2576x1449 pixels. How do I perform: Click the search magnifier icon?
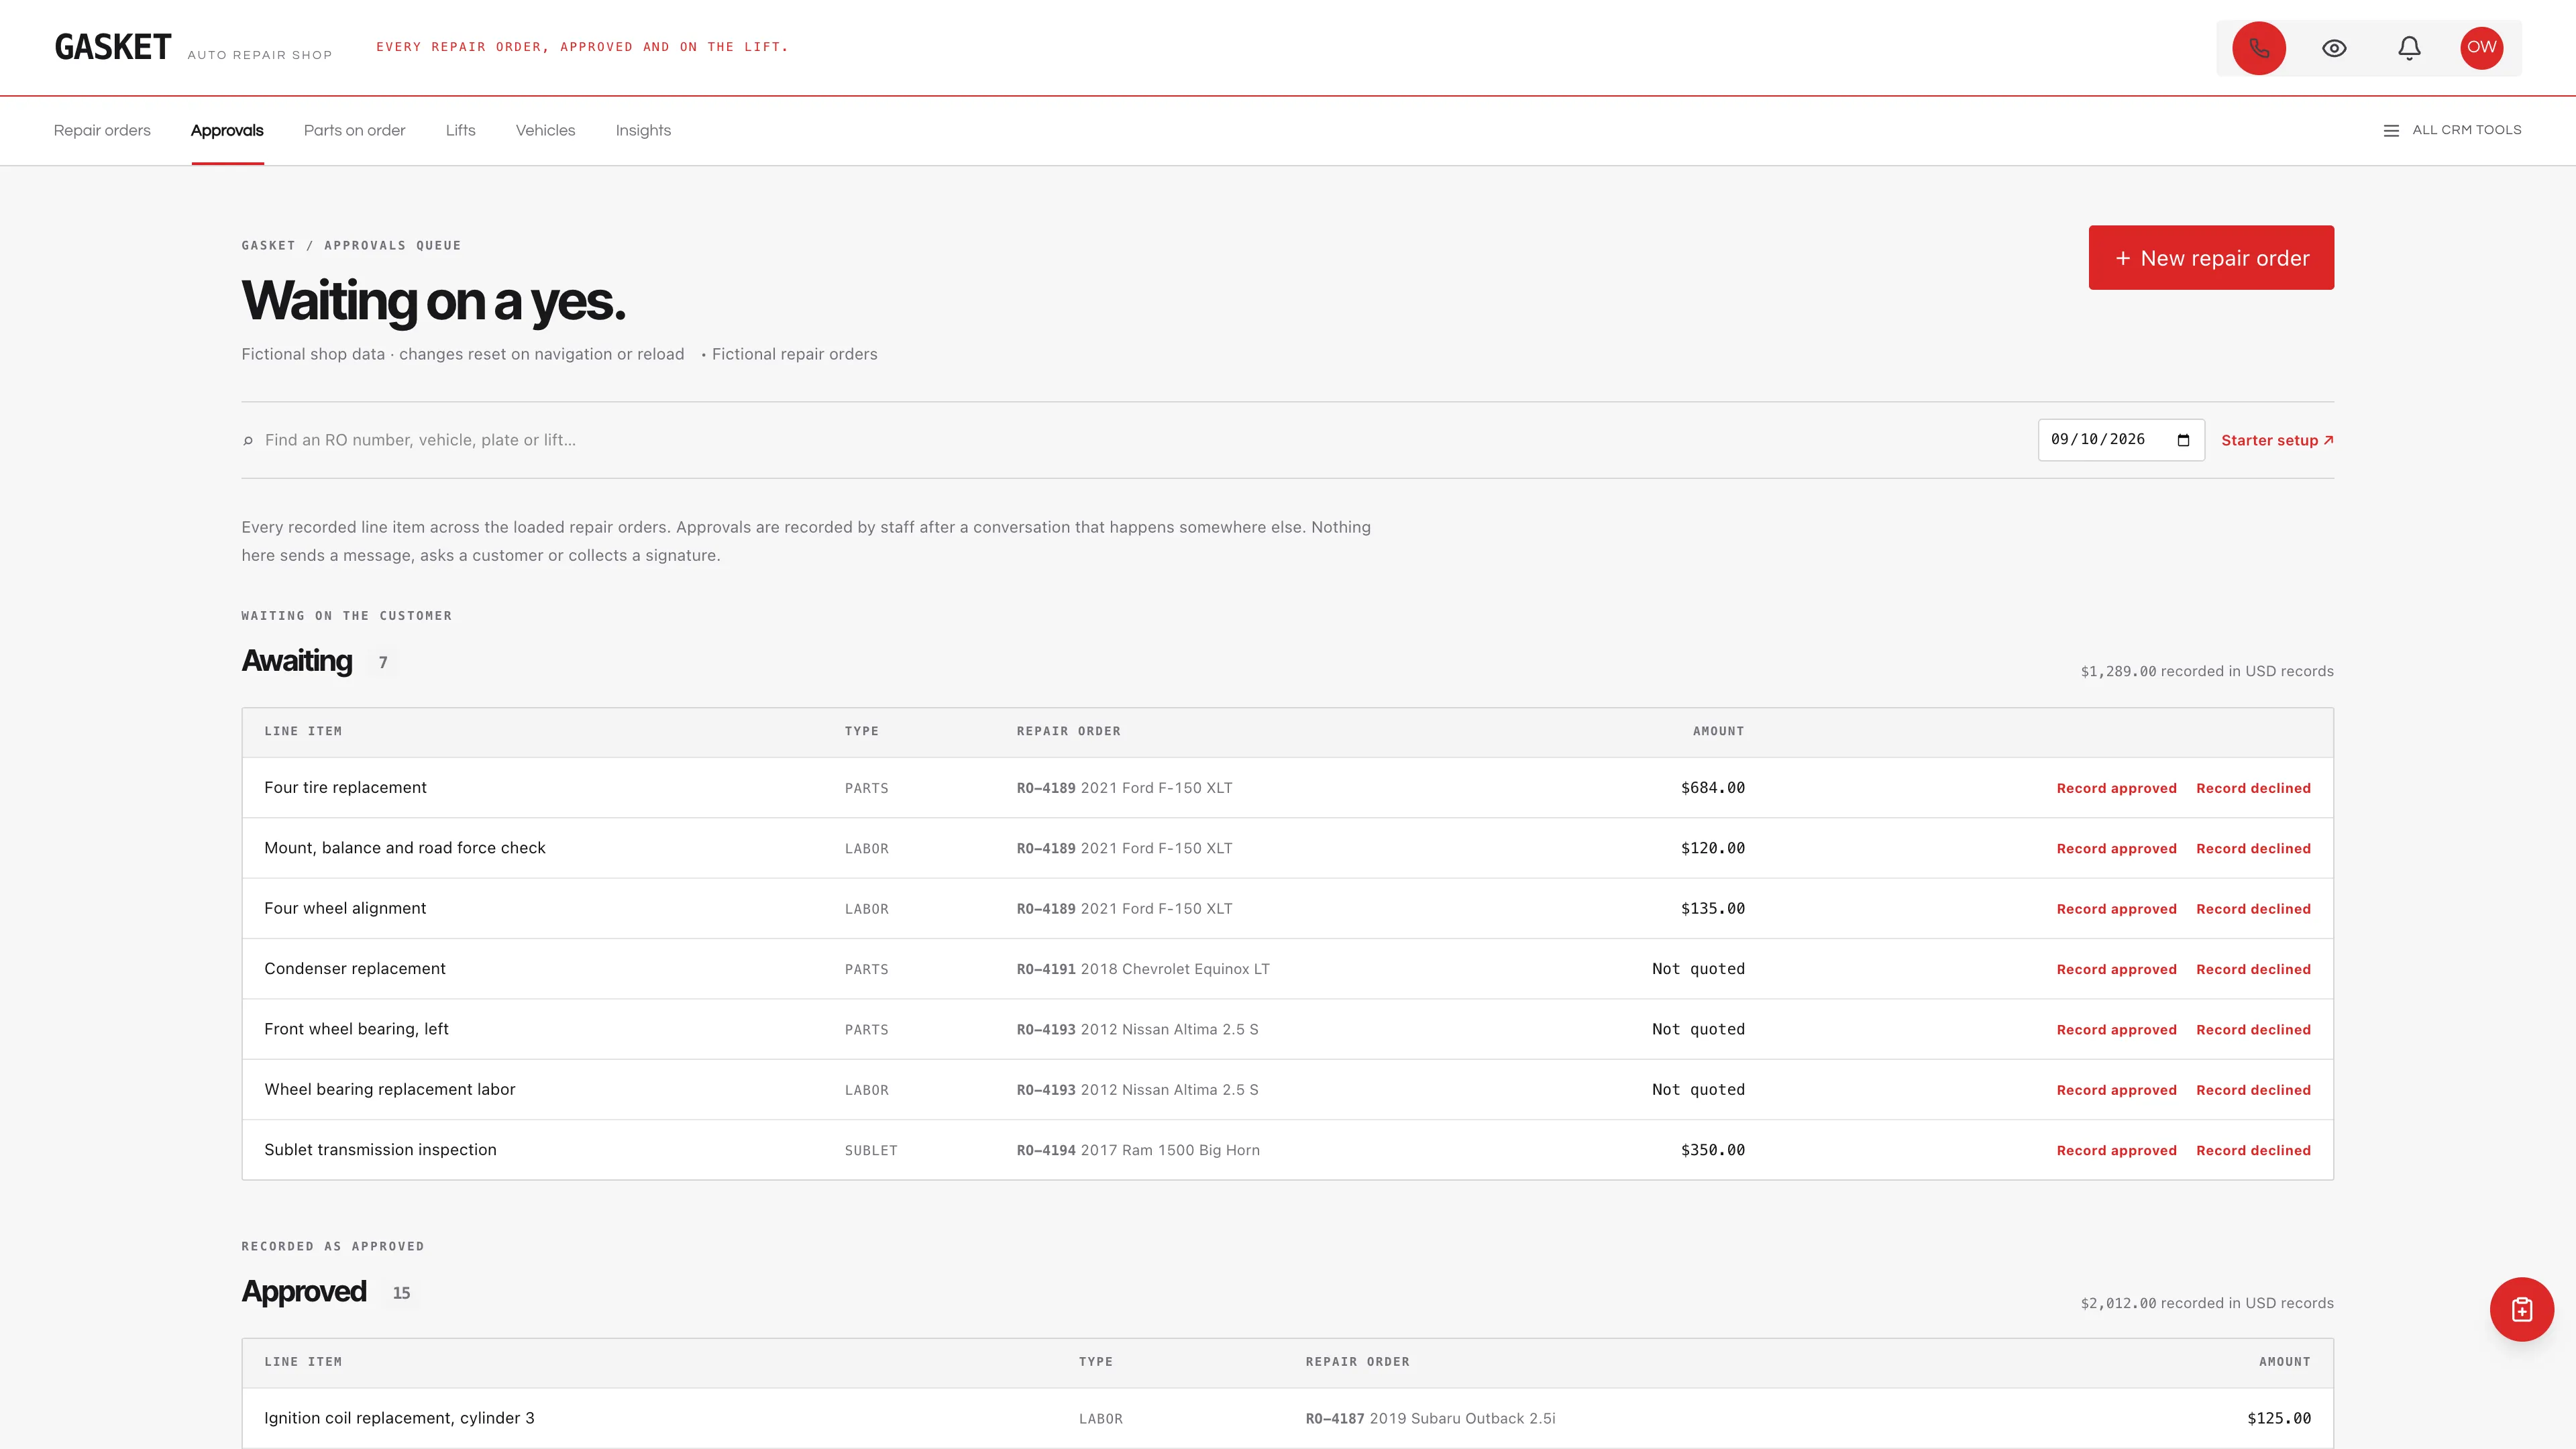(x=248, y=440)
